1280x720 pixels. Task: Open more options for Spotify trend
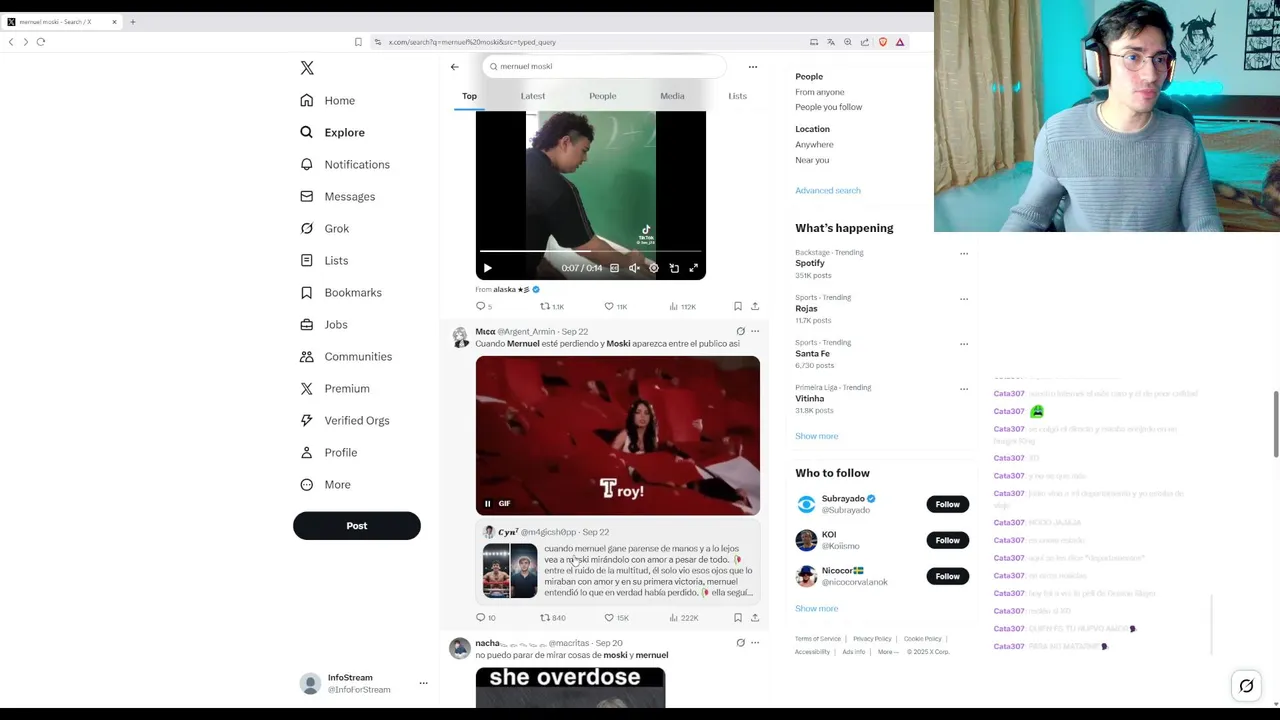[x=964, y=253]
